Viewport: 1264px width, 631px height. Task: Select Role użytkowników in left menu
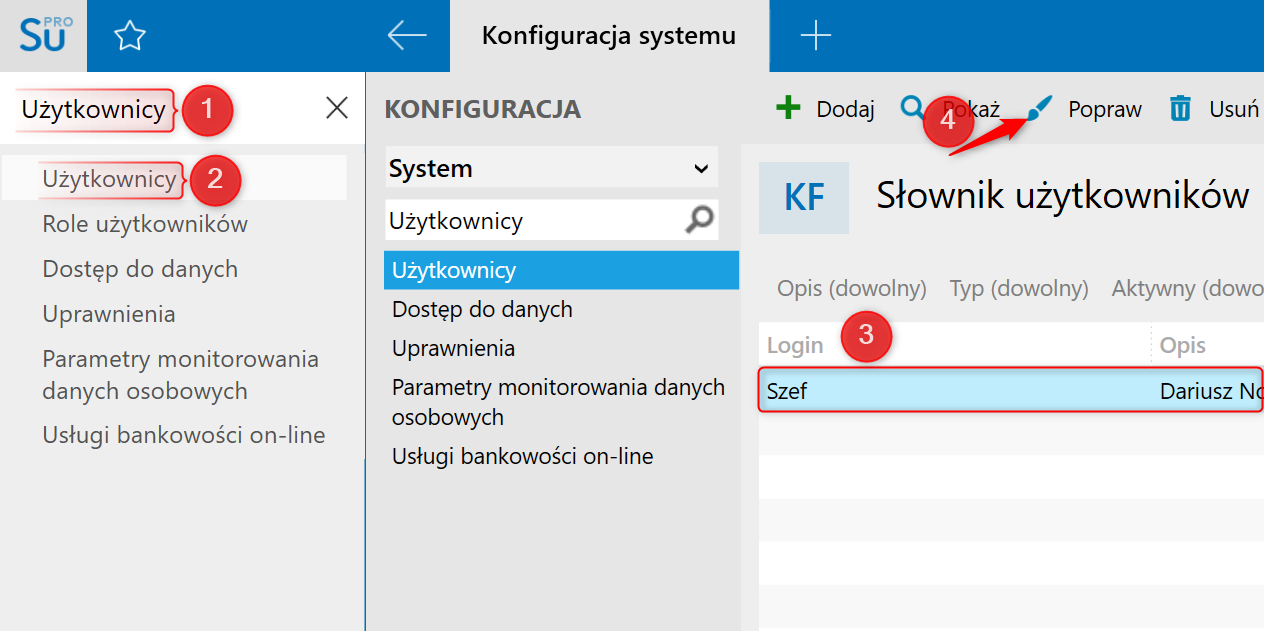[145, 224]
